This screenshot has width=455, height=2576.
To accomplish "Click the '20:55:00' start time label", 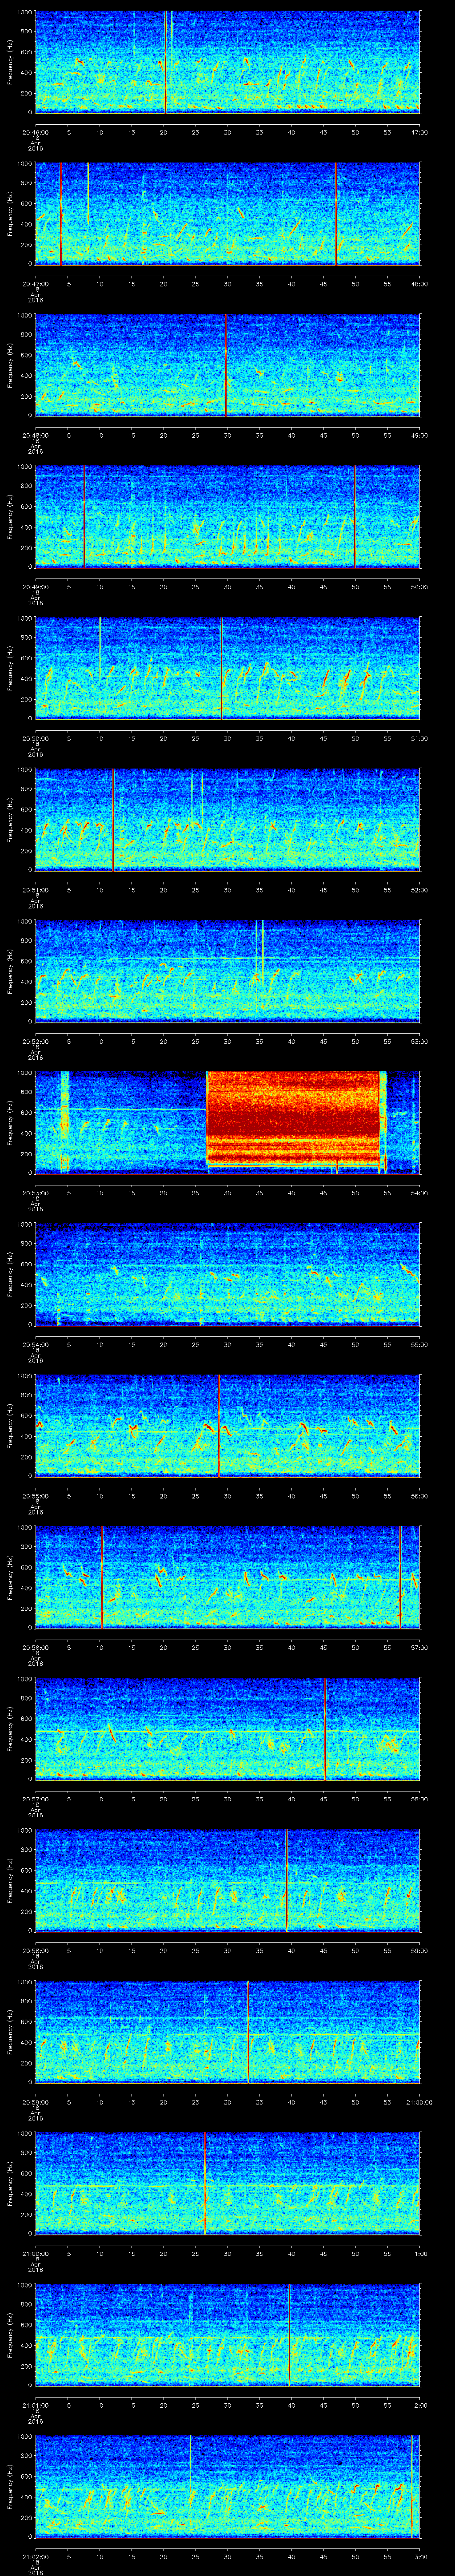I will (36, 1496).
